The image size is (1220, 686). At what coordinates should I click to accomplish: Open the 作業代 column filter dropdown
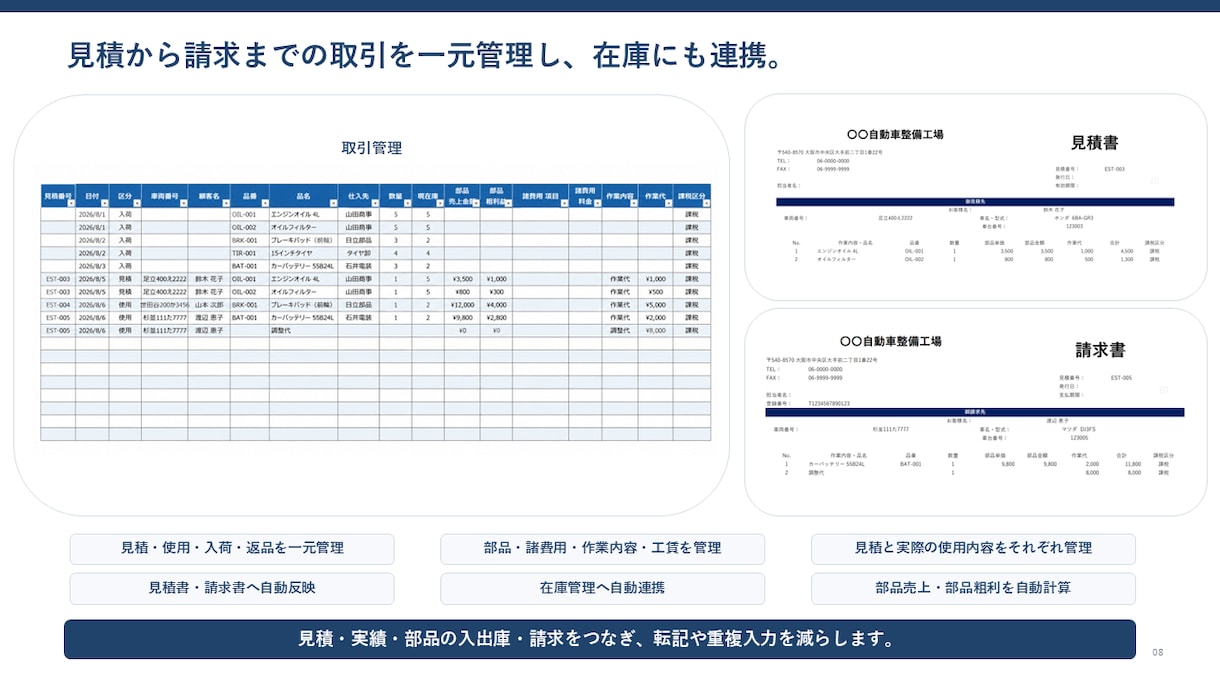668,203
